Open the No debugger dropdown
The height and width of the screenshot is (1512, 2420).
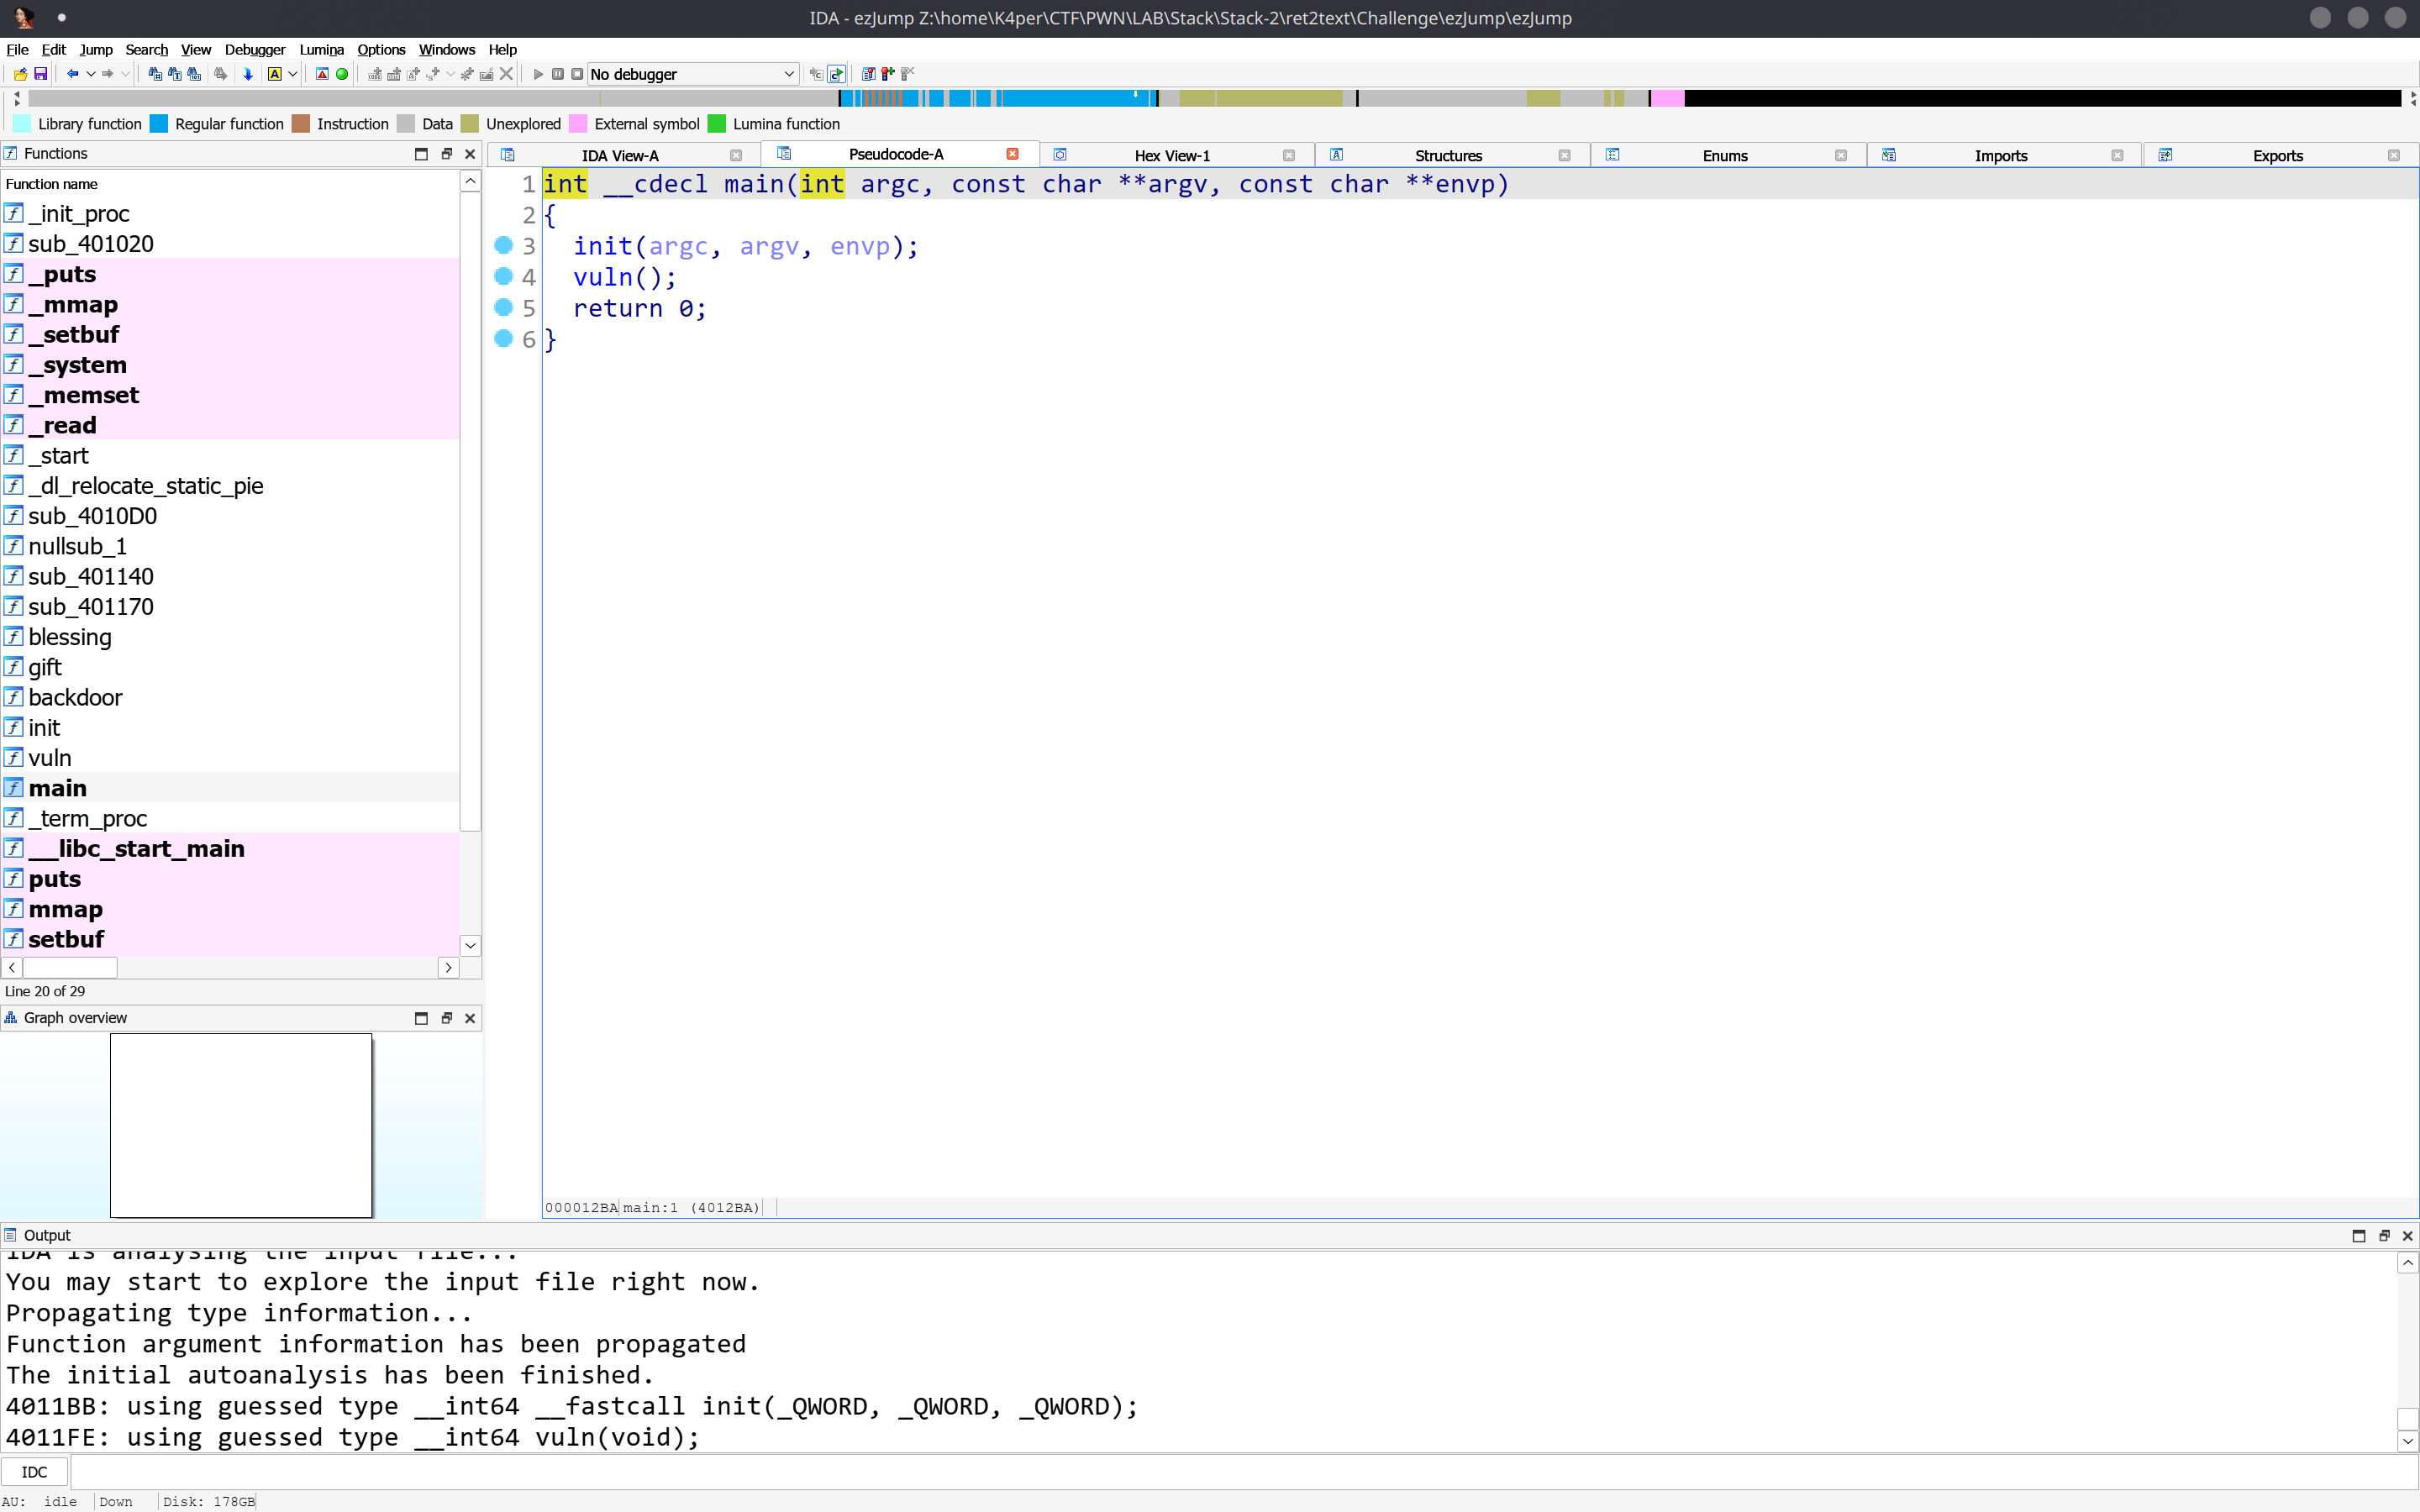692,74
